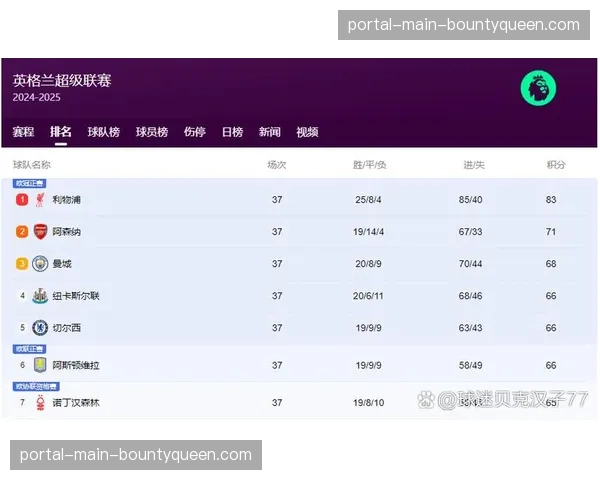600x480 pixels.
Task: Click Newcastle's 68/46 goals value
Action: (470, 296)
